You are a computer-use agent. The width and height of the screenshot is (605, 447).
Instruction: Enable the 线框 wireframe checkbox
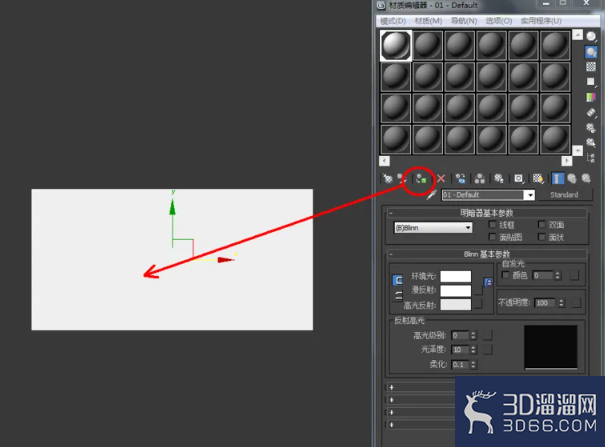(492, 224)
